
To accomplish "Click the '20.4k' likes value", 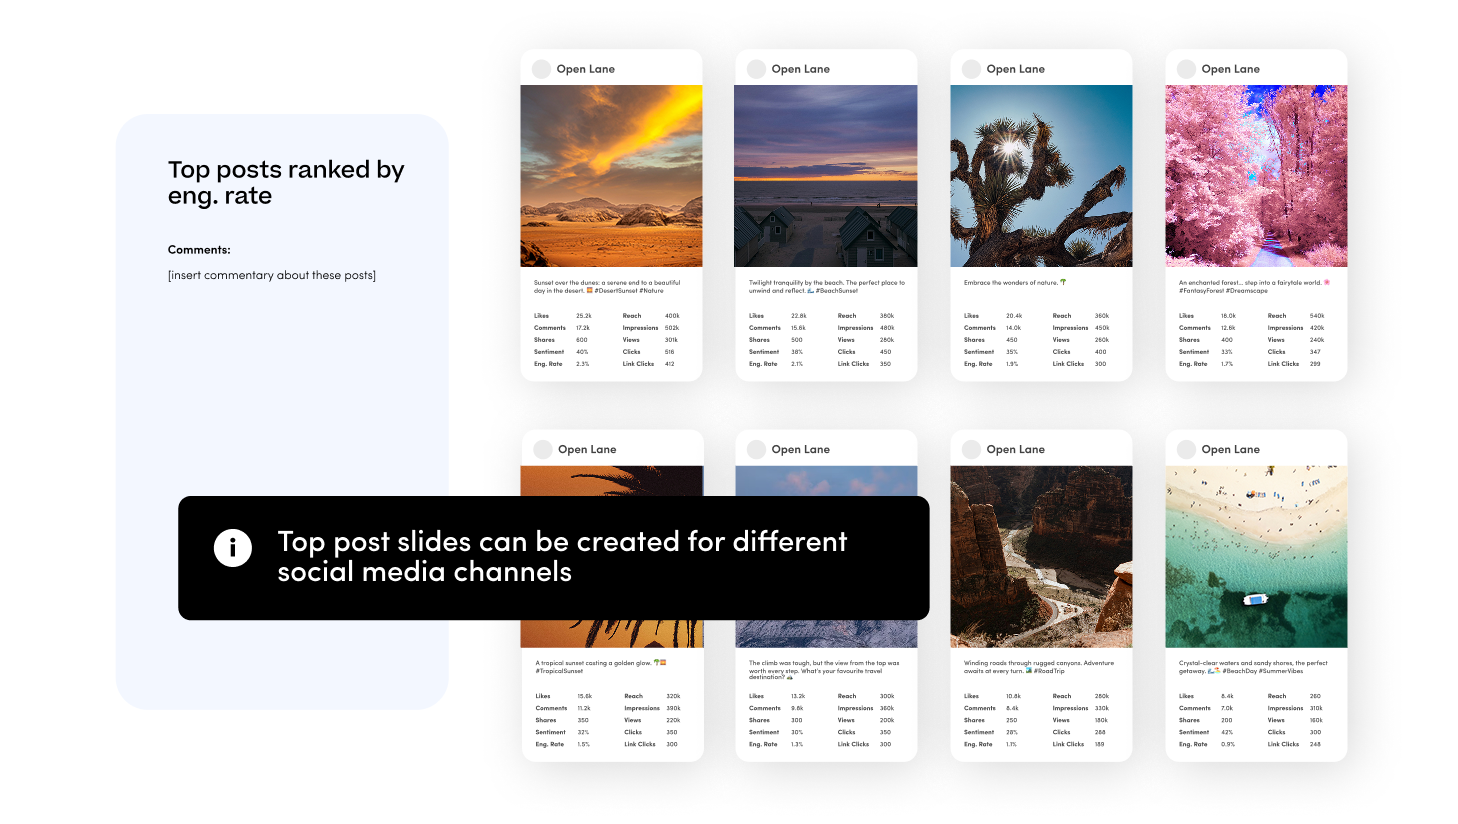I will pyautogui.click(x=1014, y=316).
